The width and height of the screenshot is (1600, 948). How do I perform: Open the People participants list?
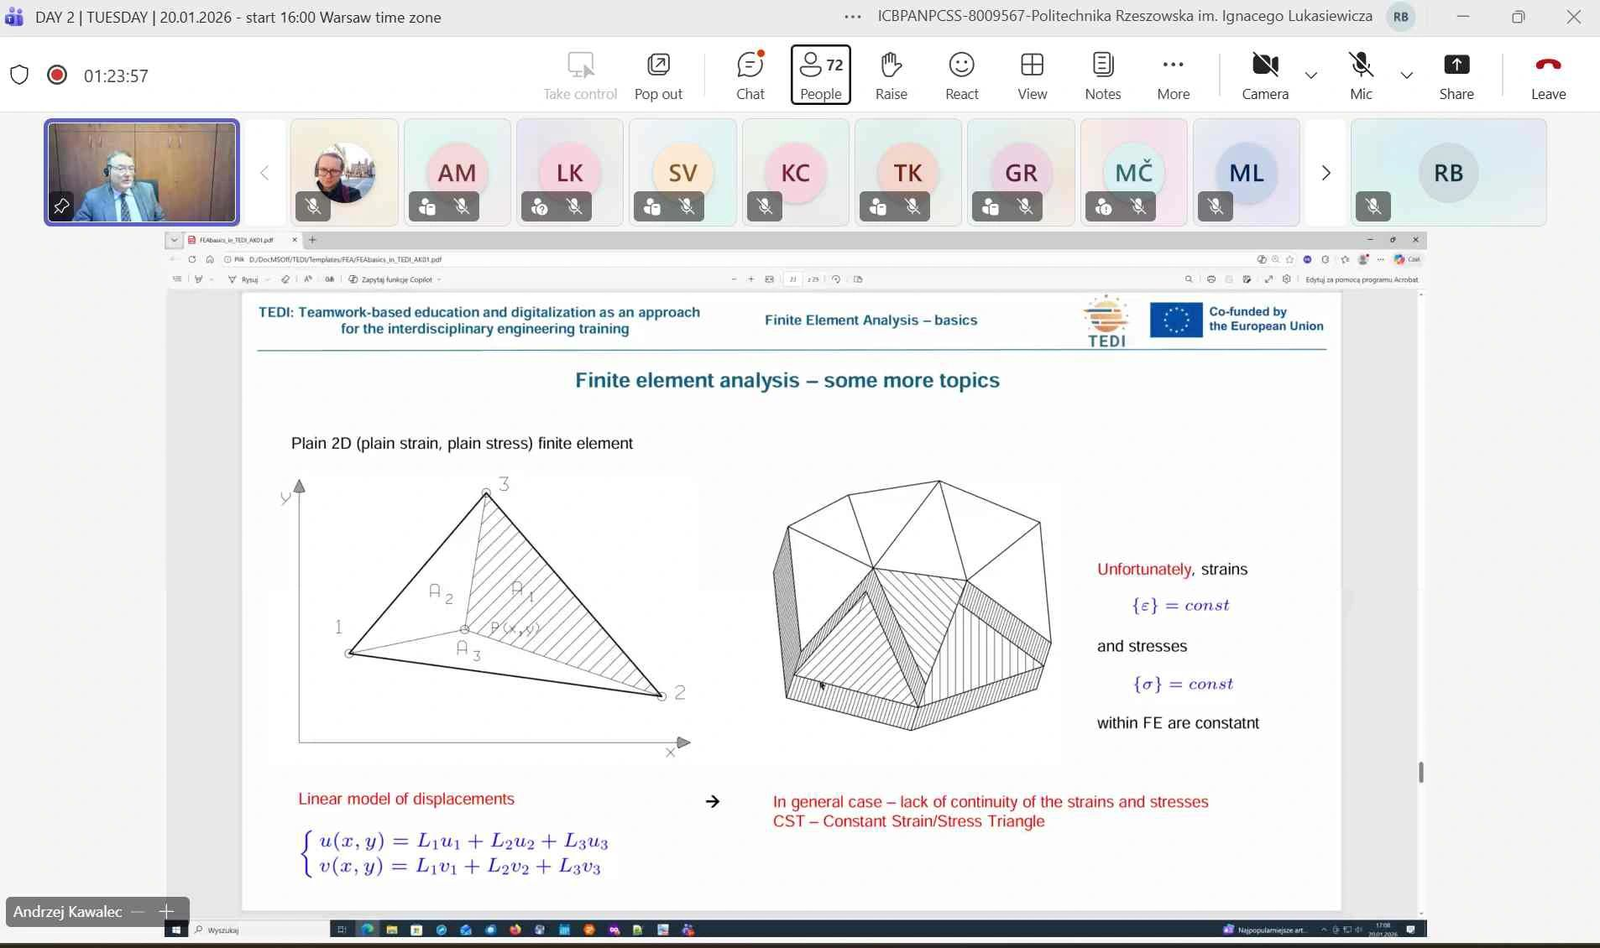click(820, 75)
